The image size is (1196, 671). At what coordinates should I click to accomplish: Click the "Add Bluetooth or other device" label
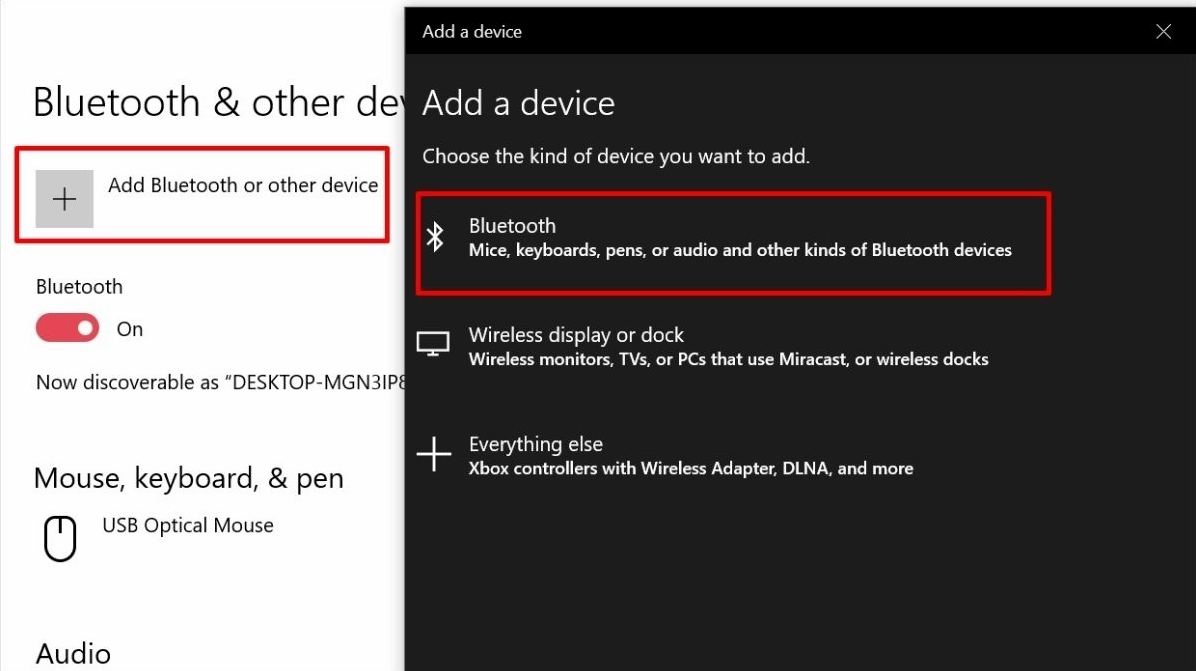243,185
